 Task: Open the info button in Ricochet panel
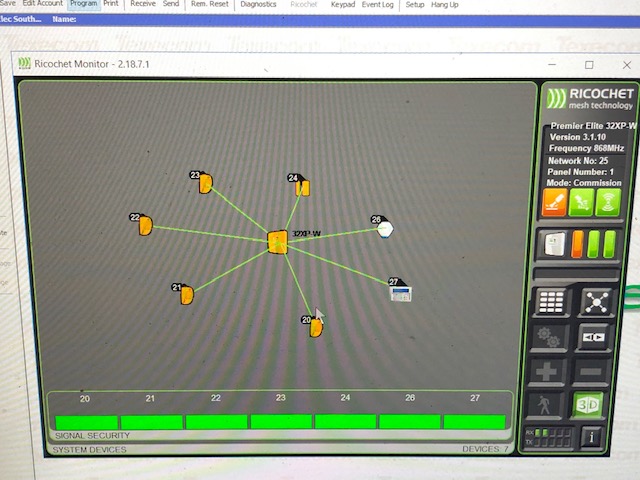click(x=591, y=438)
